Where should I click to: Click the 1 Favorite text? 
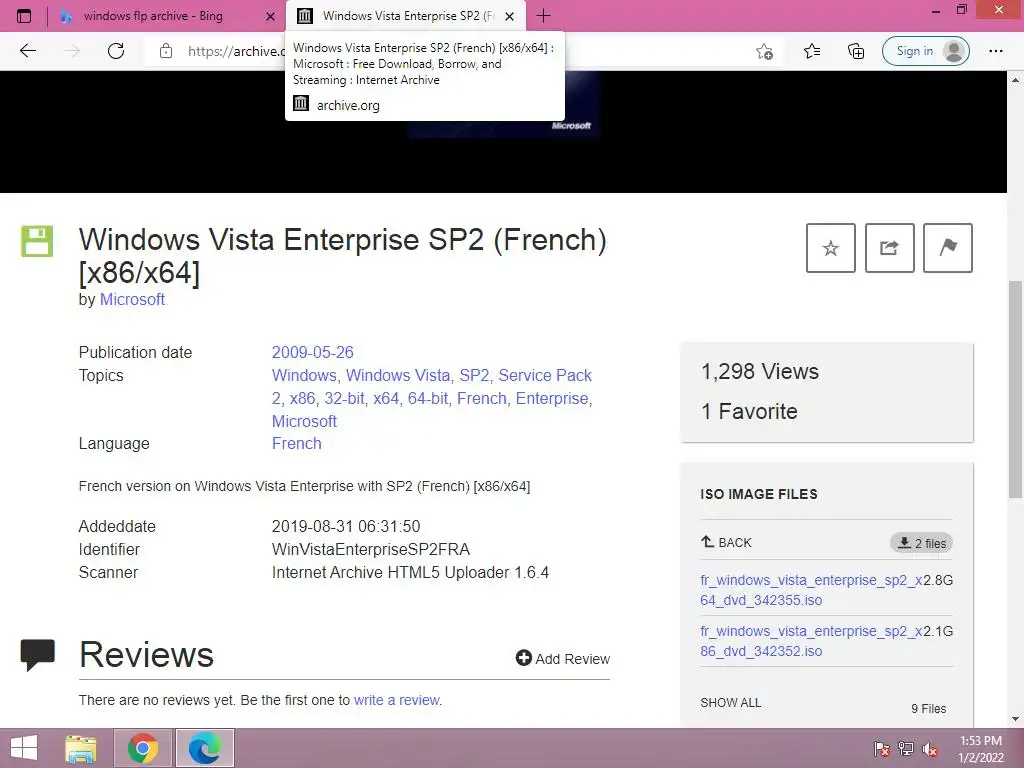click(749, 411)
